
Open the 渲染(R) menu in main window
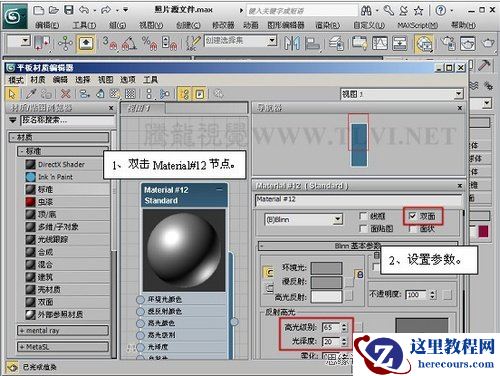click(x=328, y=25)
